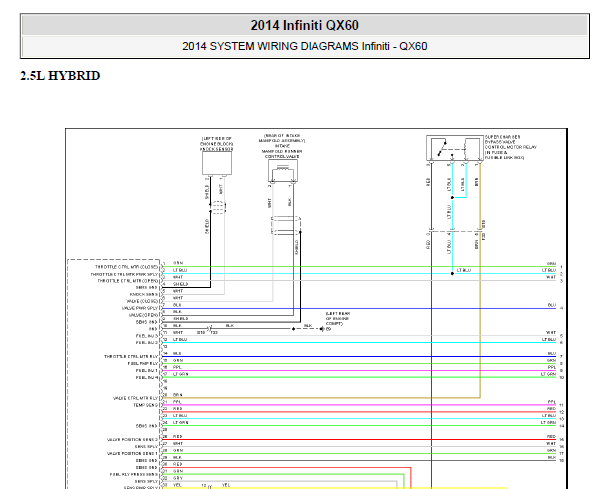
Task: Click the ground symbol left of the engine compartment note
Action: [322, 329]
